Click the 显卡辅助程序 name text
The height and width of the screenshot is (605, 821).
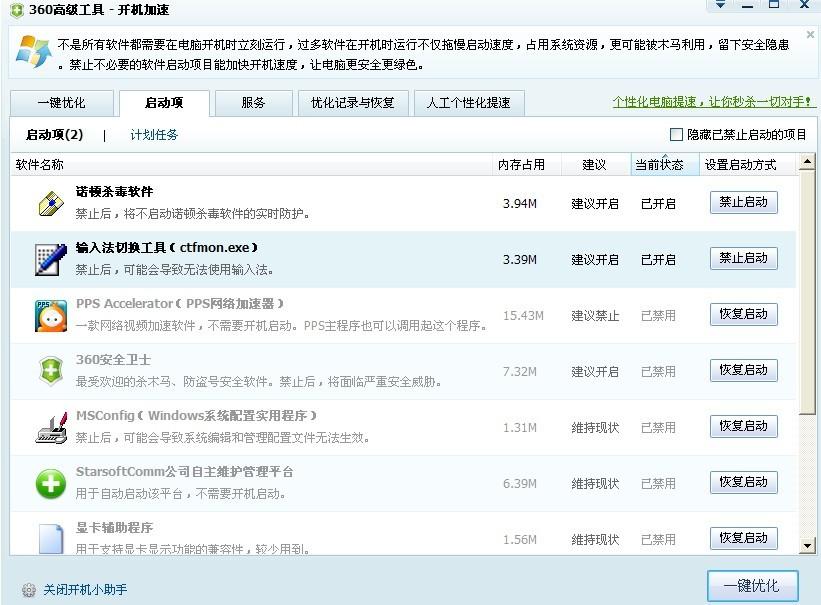click(114, 527)
